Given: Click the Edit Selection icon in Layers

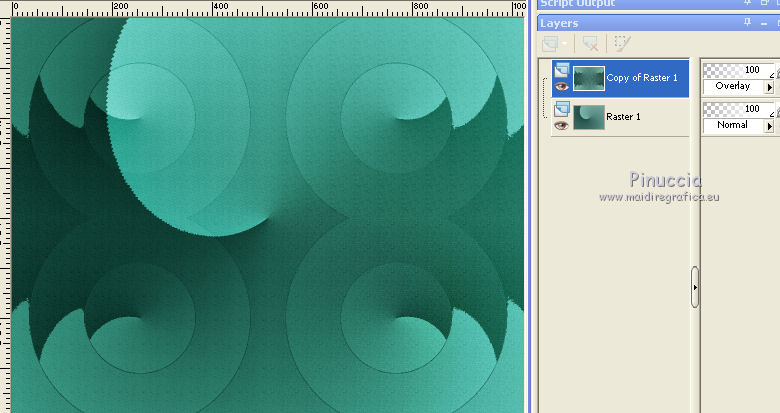Looking at the screenshot, I should point(622,44).
